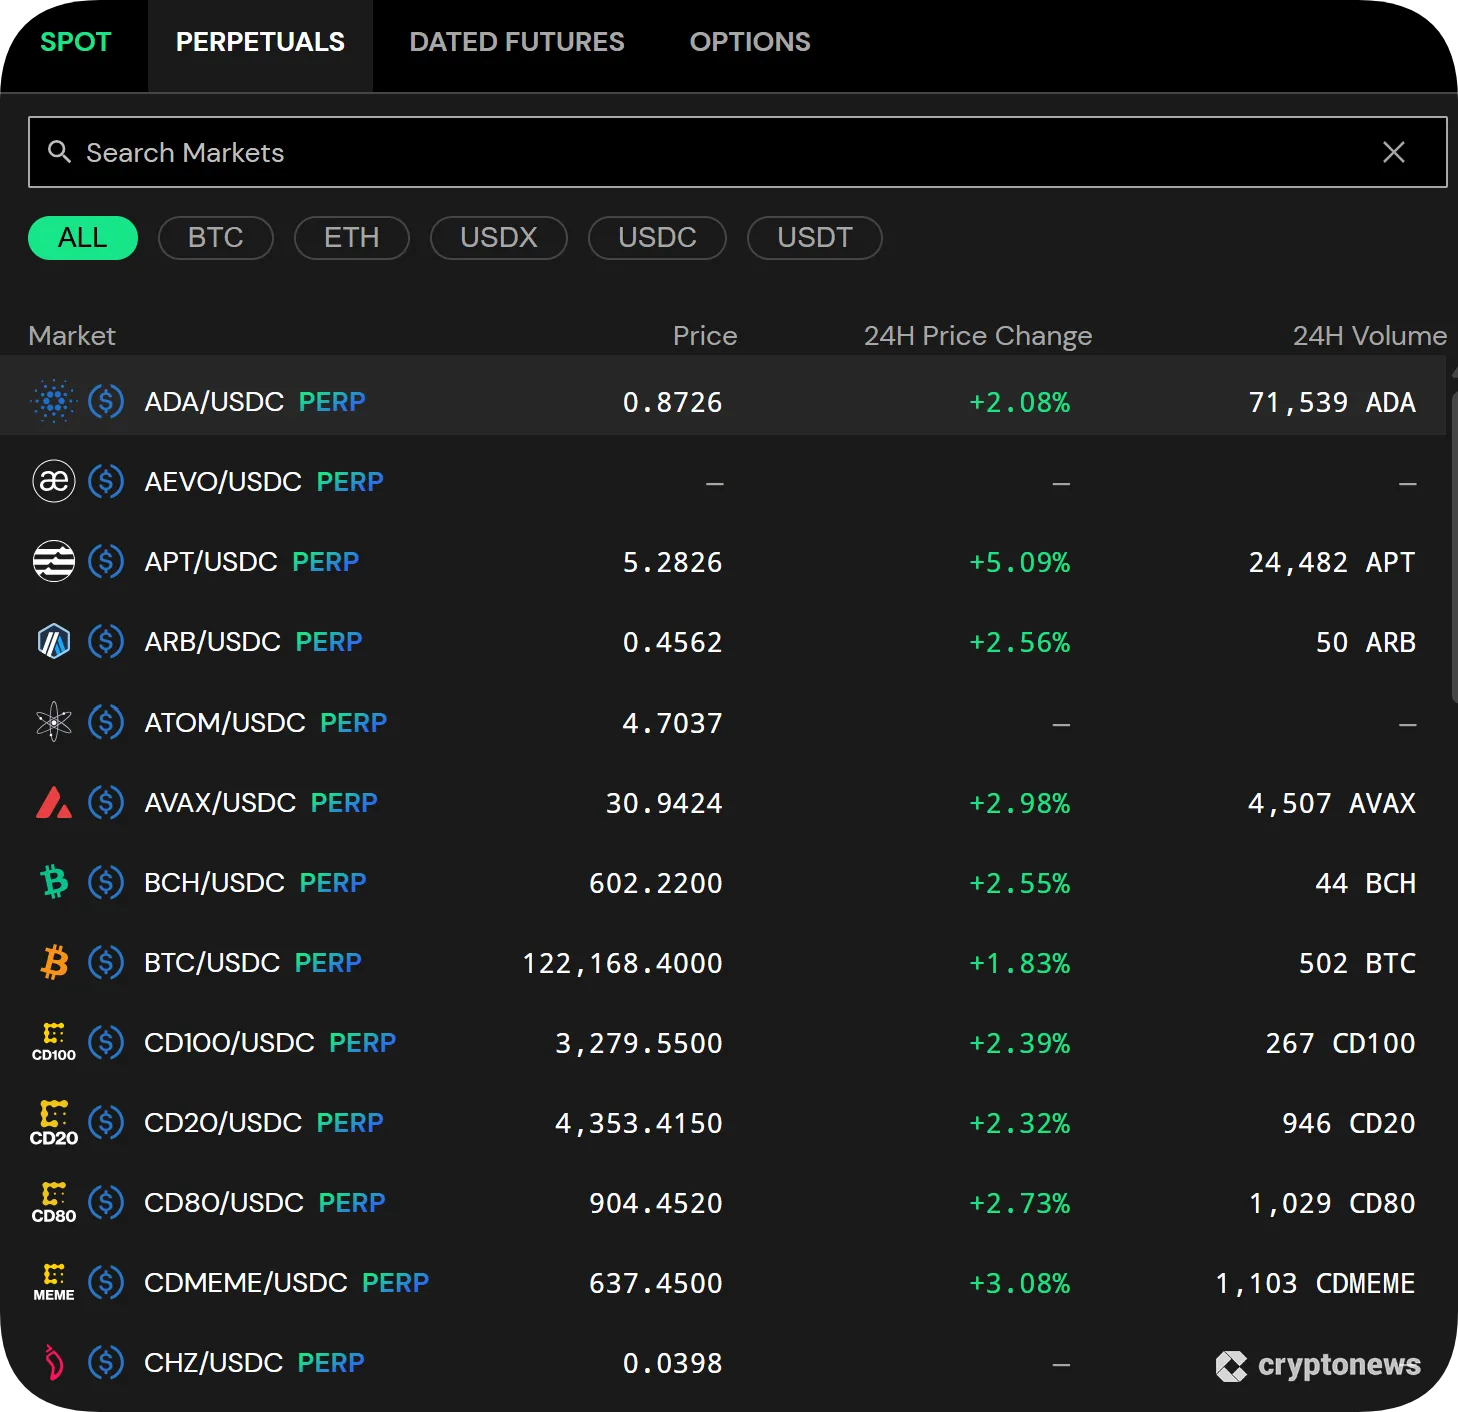The height and width of the screenshot is (1412, 1458).
Task: Click the CD80 index icon
Action: (54, 1202)
